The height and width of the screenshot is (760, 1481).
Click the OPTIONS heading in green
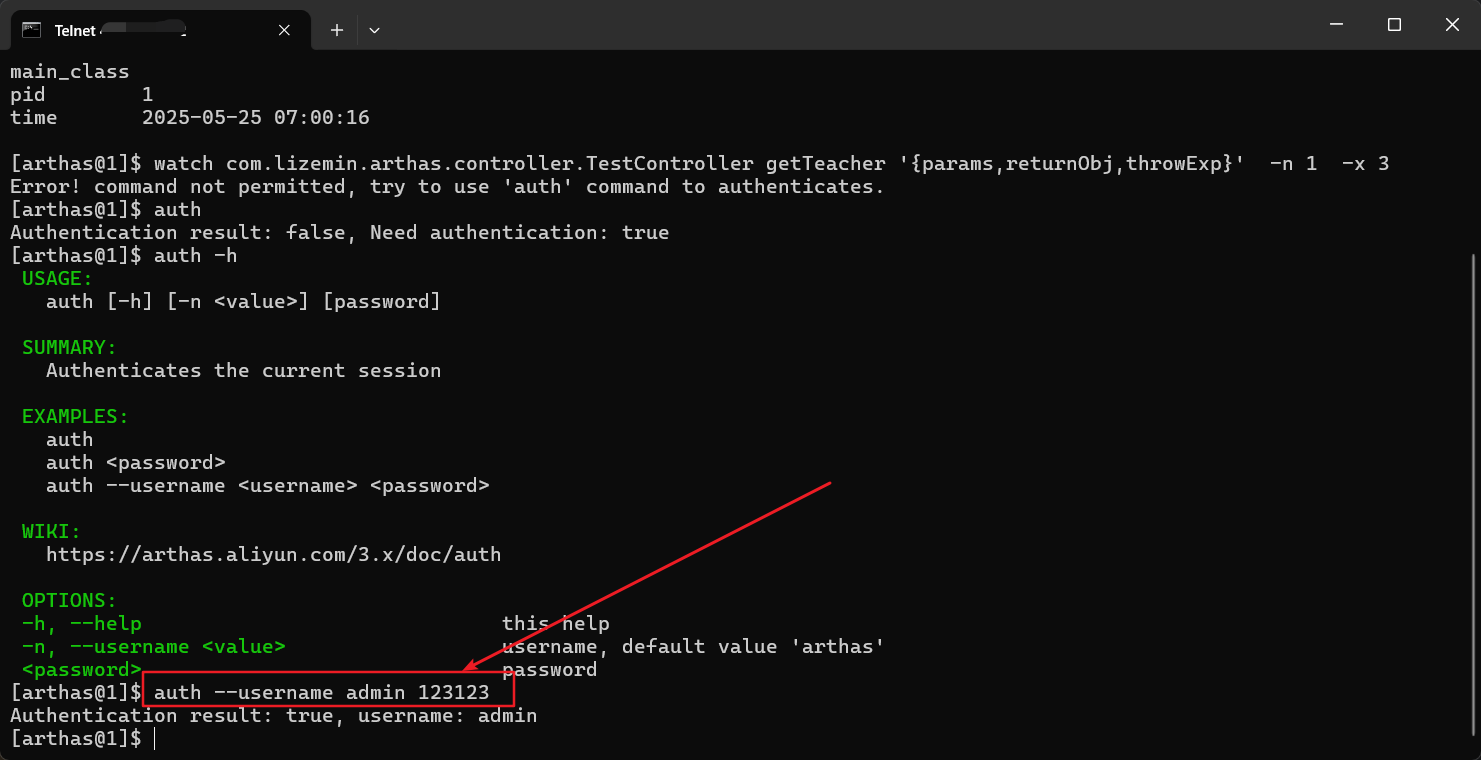[x=66, y=600]
